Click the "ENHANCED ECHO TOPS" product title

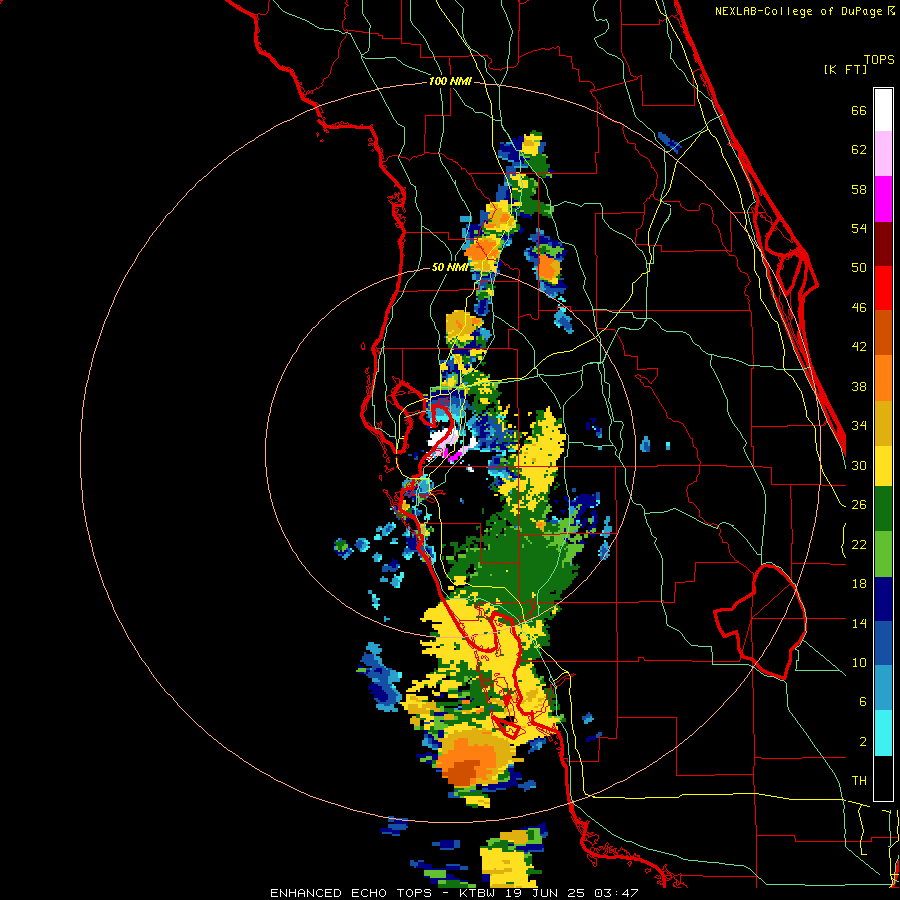(351, 893)
